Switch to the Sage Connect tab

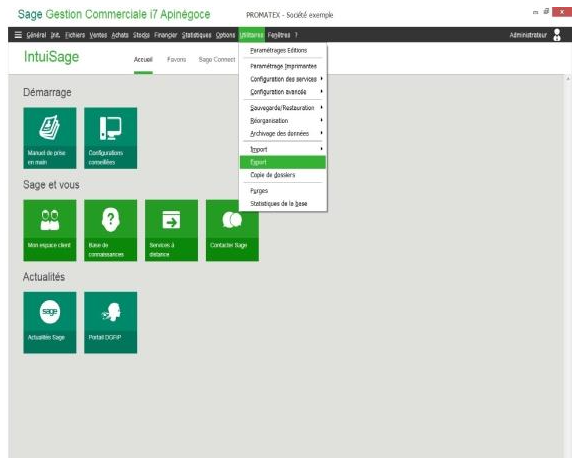tap(217, 59)
